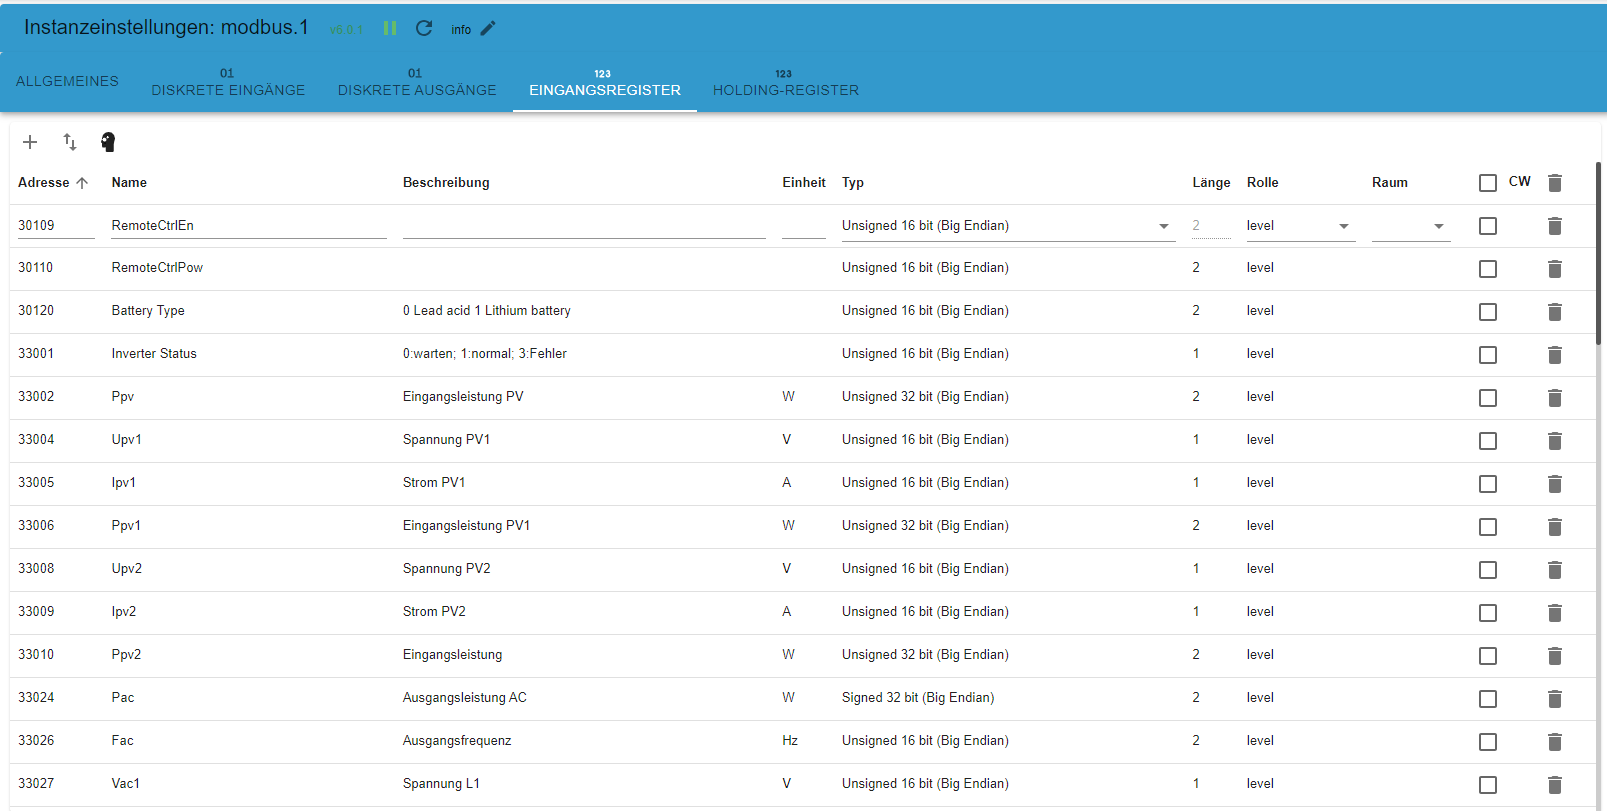
Task: Click the Name column header
Action: coord(129,182)
